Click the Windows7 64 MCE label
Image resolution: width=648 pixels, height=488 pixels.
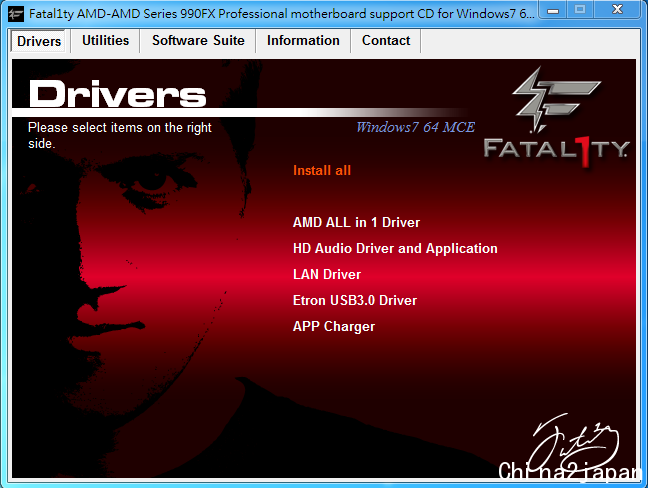[415, 127]
